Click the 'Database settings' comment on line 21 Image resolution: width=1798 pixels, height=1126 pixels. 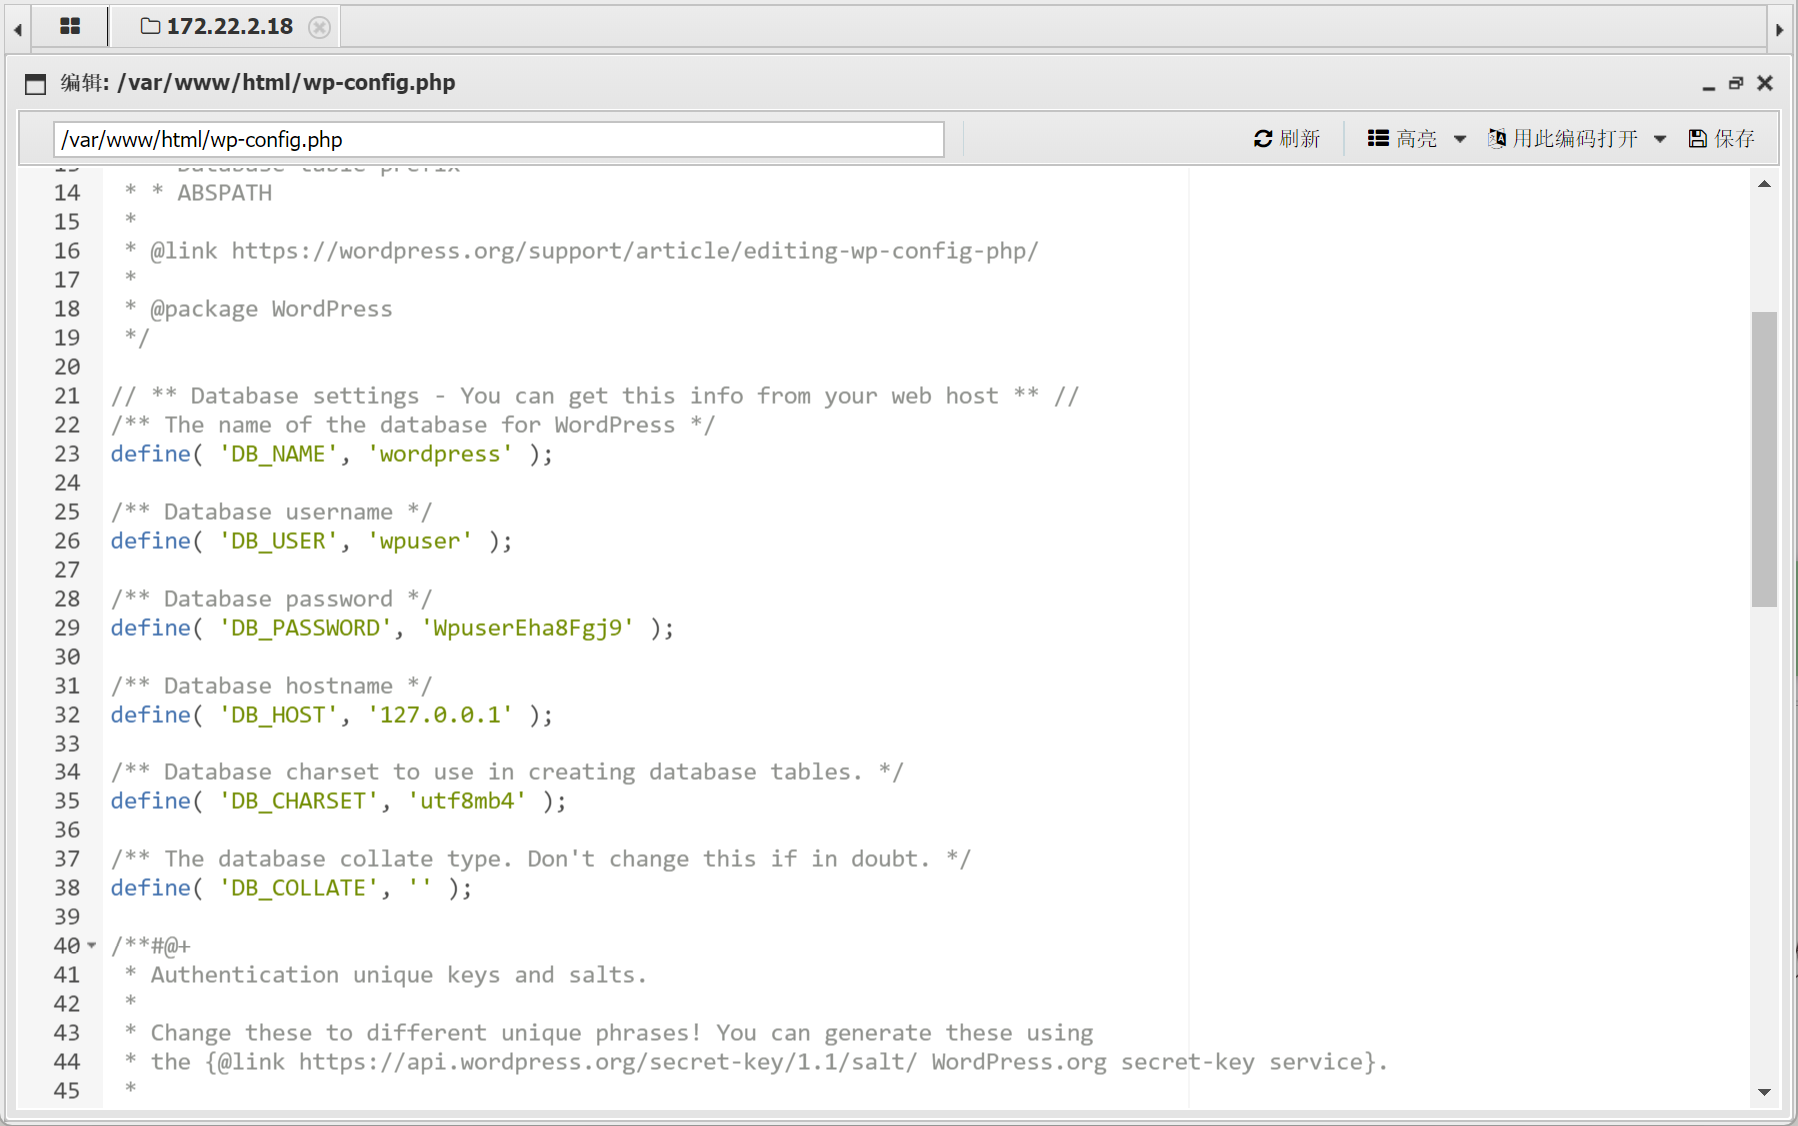point(595,396)
